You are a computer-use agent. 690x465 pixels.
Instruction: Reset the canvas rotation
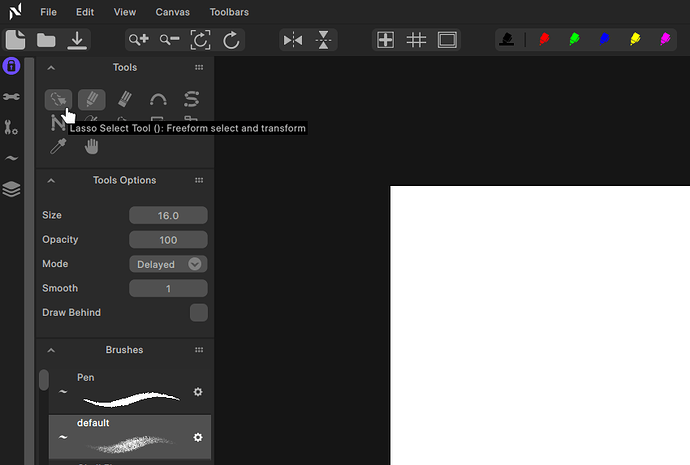coord(231,40)
